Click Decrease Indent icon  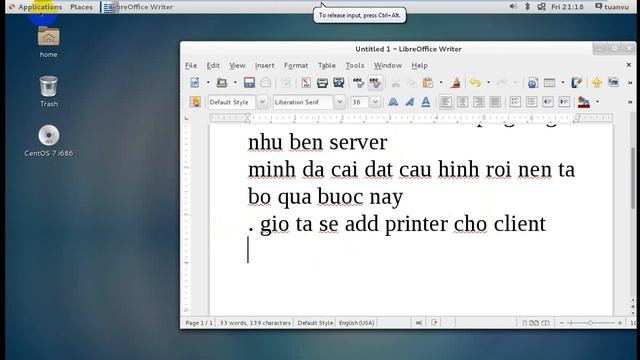pyautogui.click(x=547, y=102)
